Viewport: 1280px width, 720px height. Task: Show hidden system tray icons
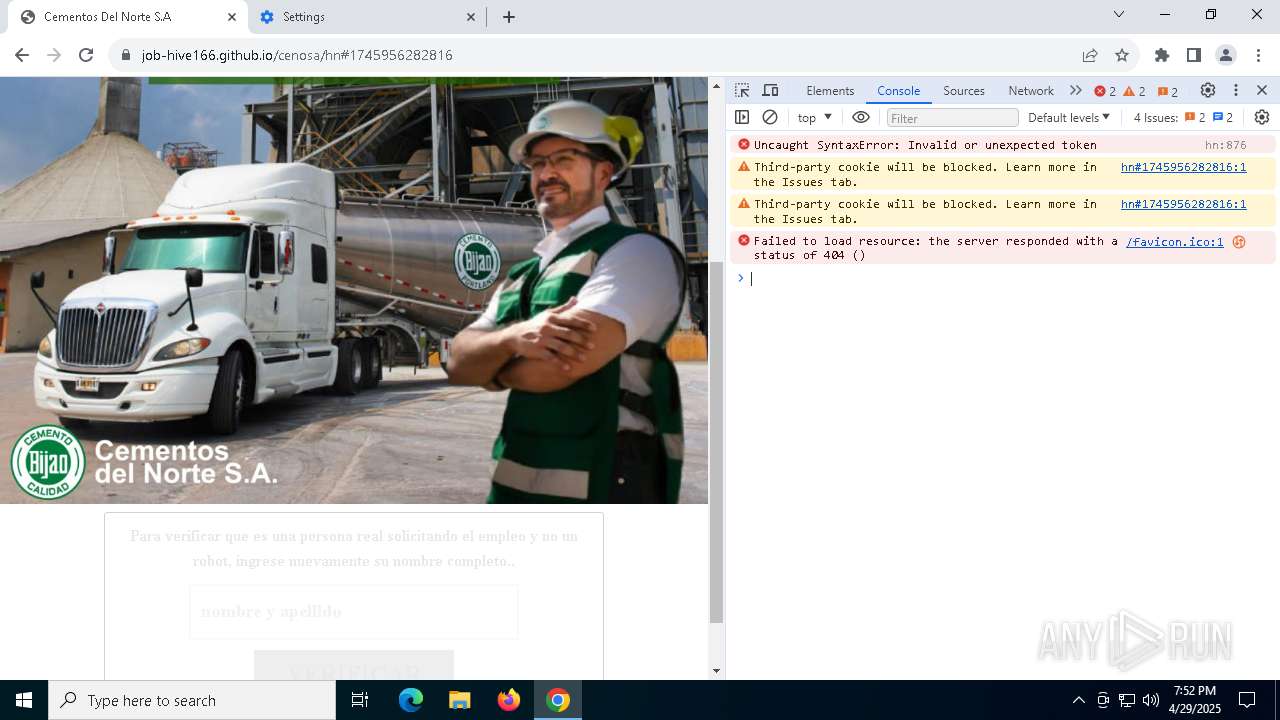(1078, 700)
